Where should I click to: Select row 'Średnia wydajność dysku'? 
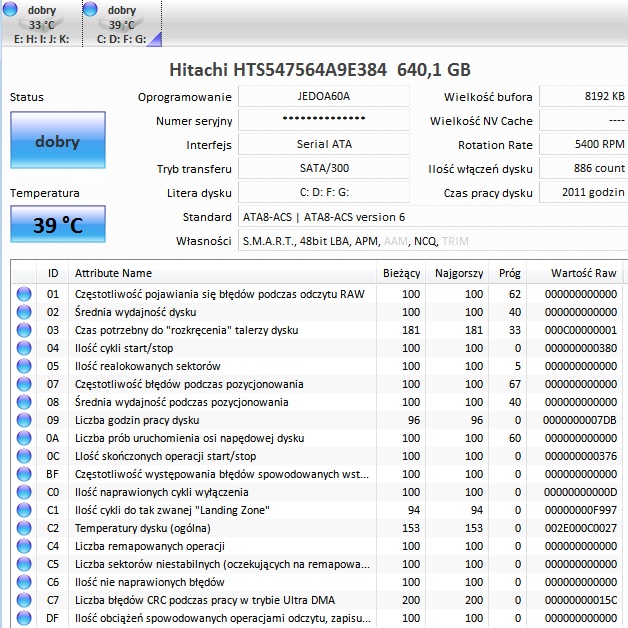[x=317, y=312]
